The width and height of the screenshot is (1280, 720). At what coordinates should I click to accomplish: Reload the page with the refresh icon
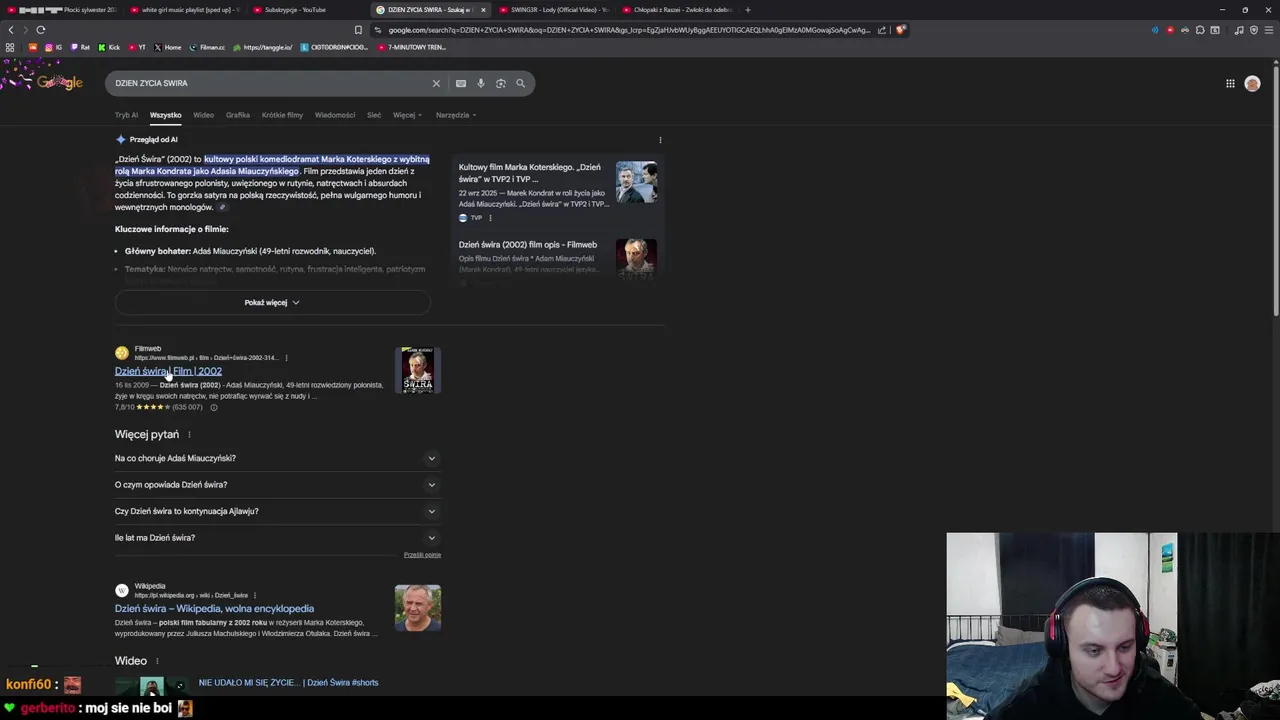tap(40, 30)
